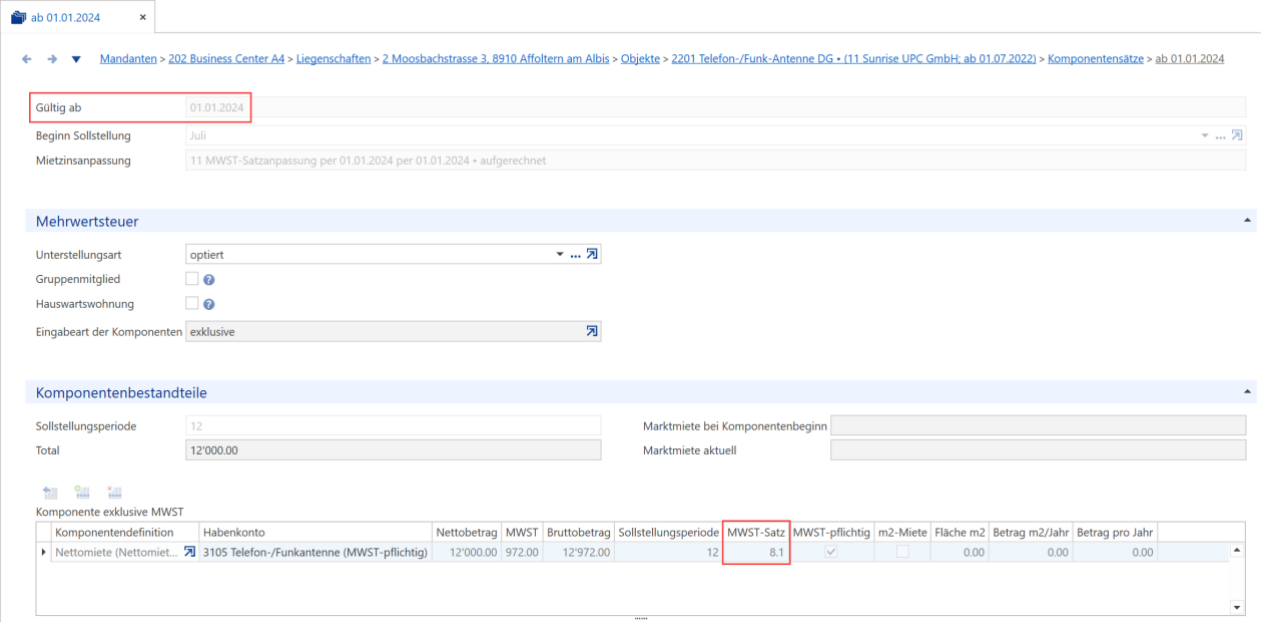Click the first component table toolbar icon
Viewport: 1261px width, 622px height.
tap(50, 492)
